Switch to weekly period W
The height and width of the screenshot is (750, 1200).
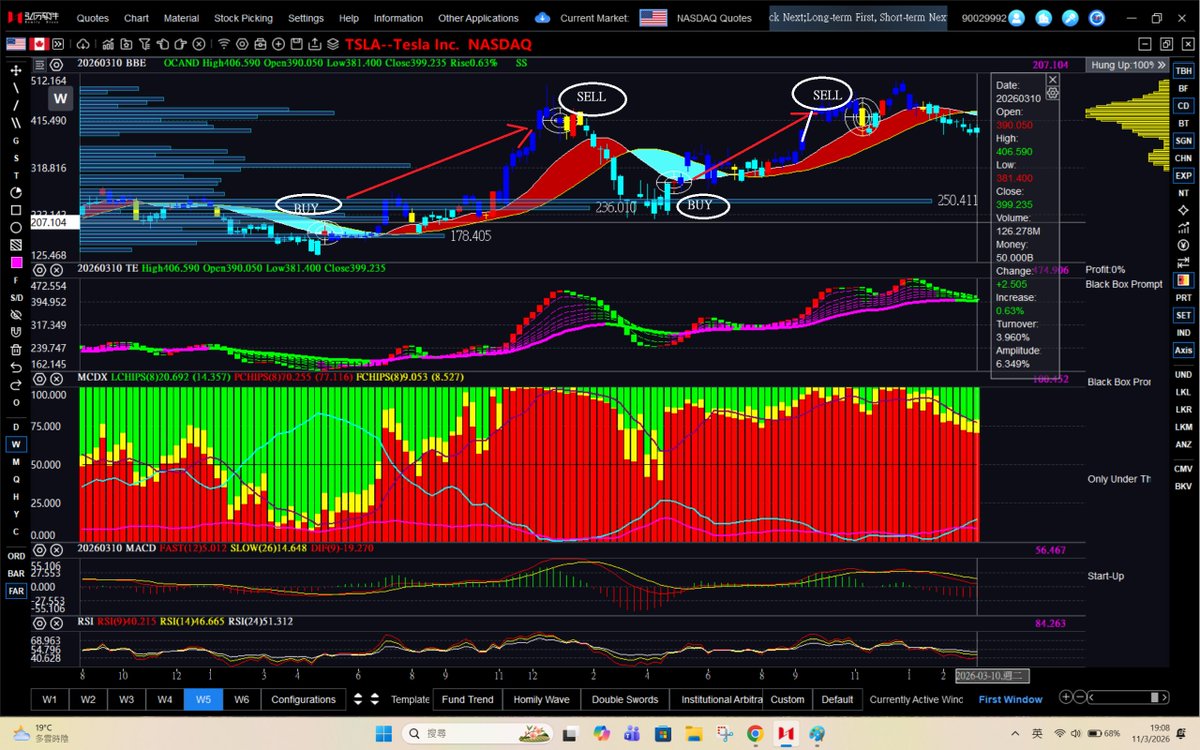click(16, 444)
